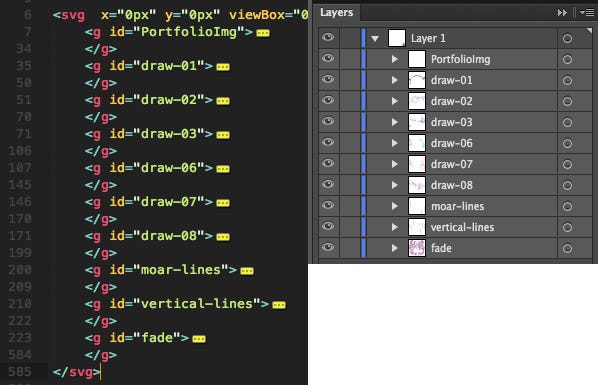Open the Layers panel options menu

pos(587,13)
